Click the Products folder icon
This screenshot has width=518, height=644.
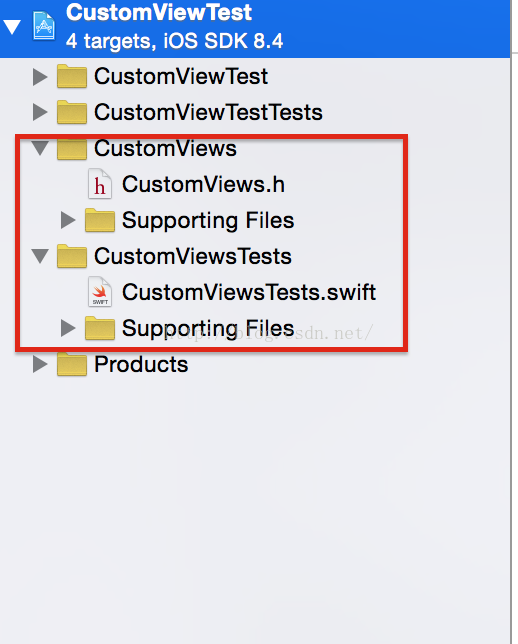pos(72,364)
